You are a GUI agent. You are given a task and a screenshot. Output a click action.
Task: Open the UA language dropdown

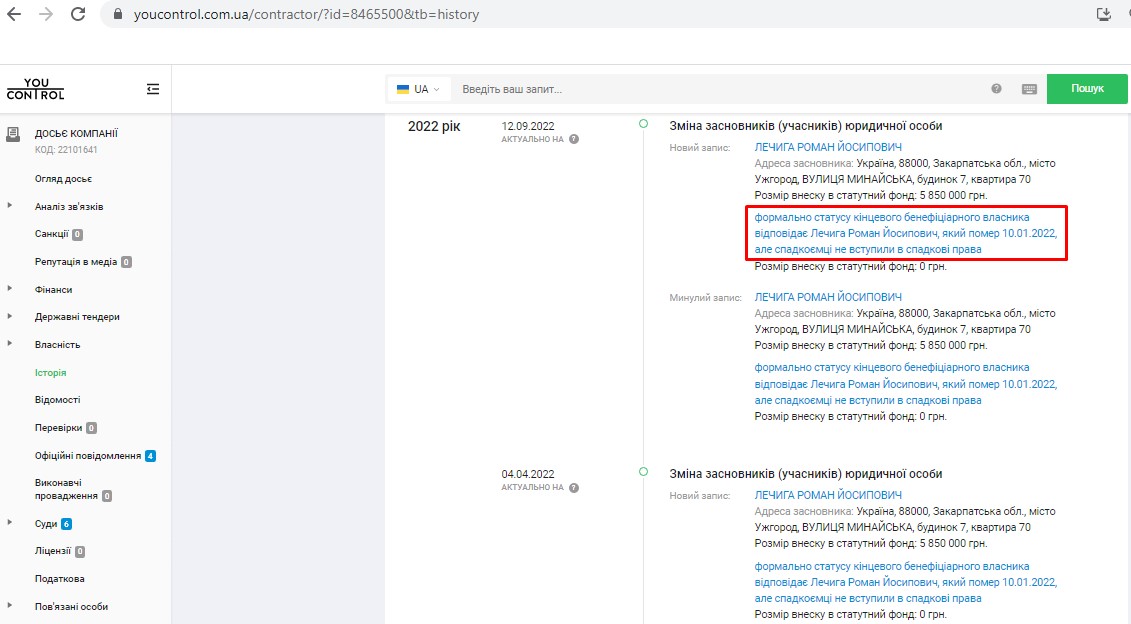tap(418, 89)
